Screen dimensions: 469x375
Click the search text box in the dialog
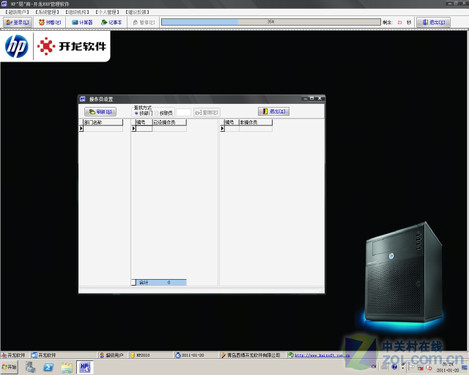point(183,112)
